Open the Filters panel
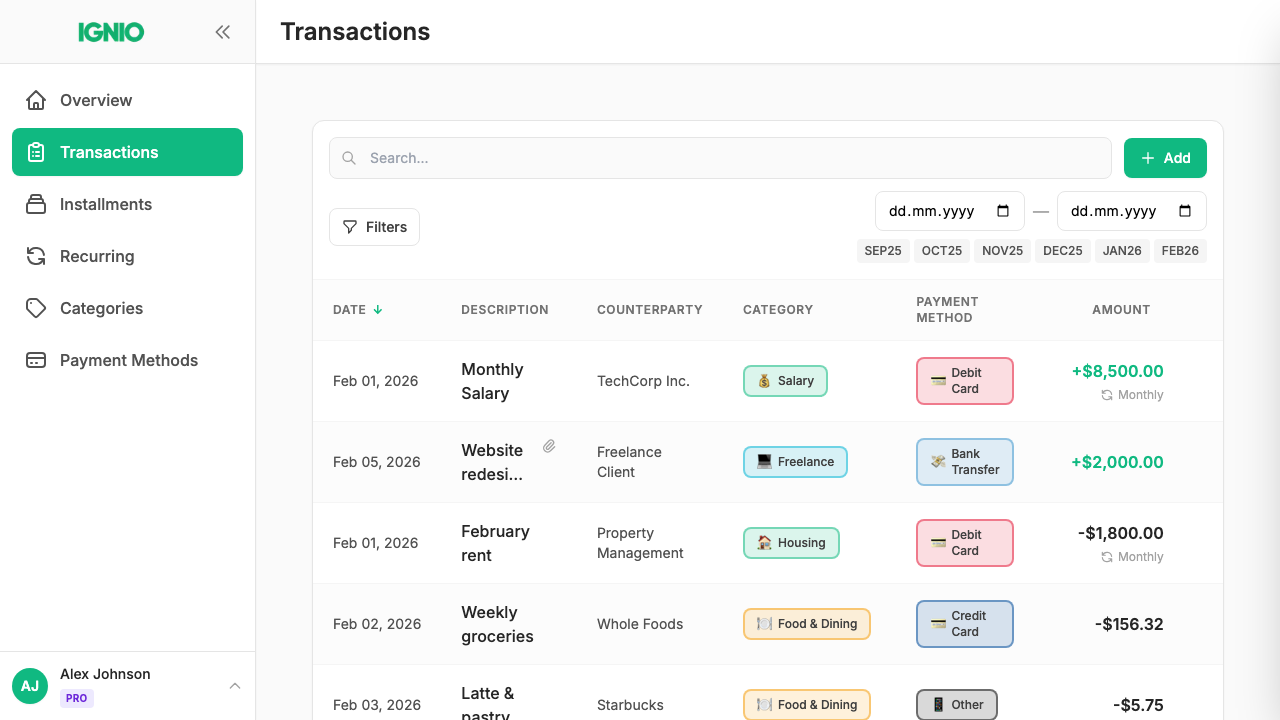Screen dimensions: 1280x720 pos(374,227)
